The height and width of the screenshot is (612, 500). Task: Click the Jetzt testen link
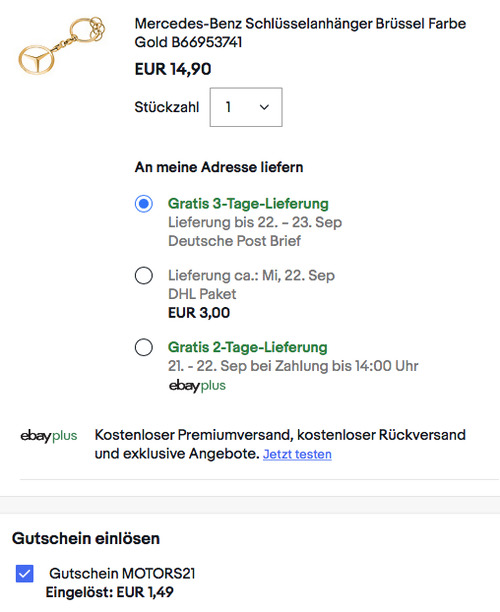click(297, 454)
